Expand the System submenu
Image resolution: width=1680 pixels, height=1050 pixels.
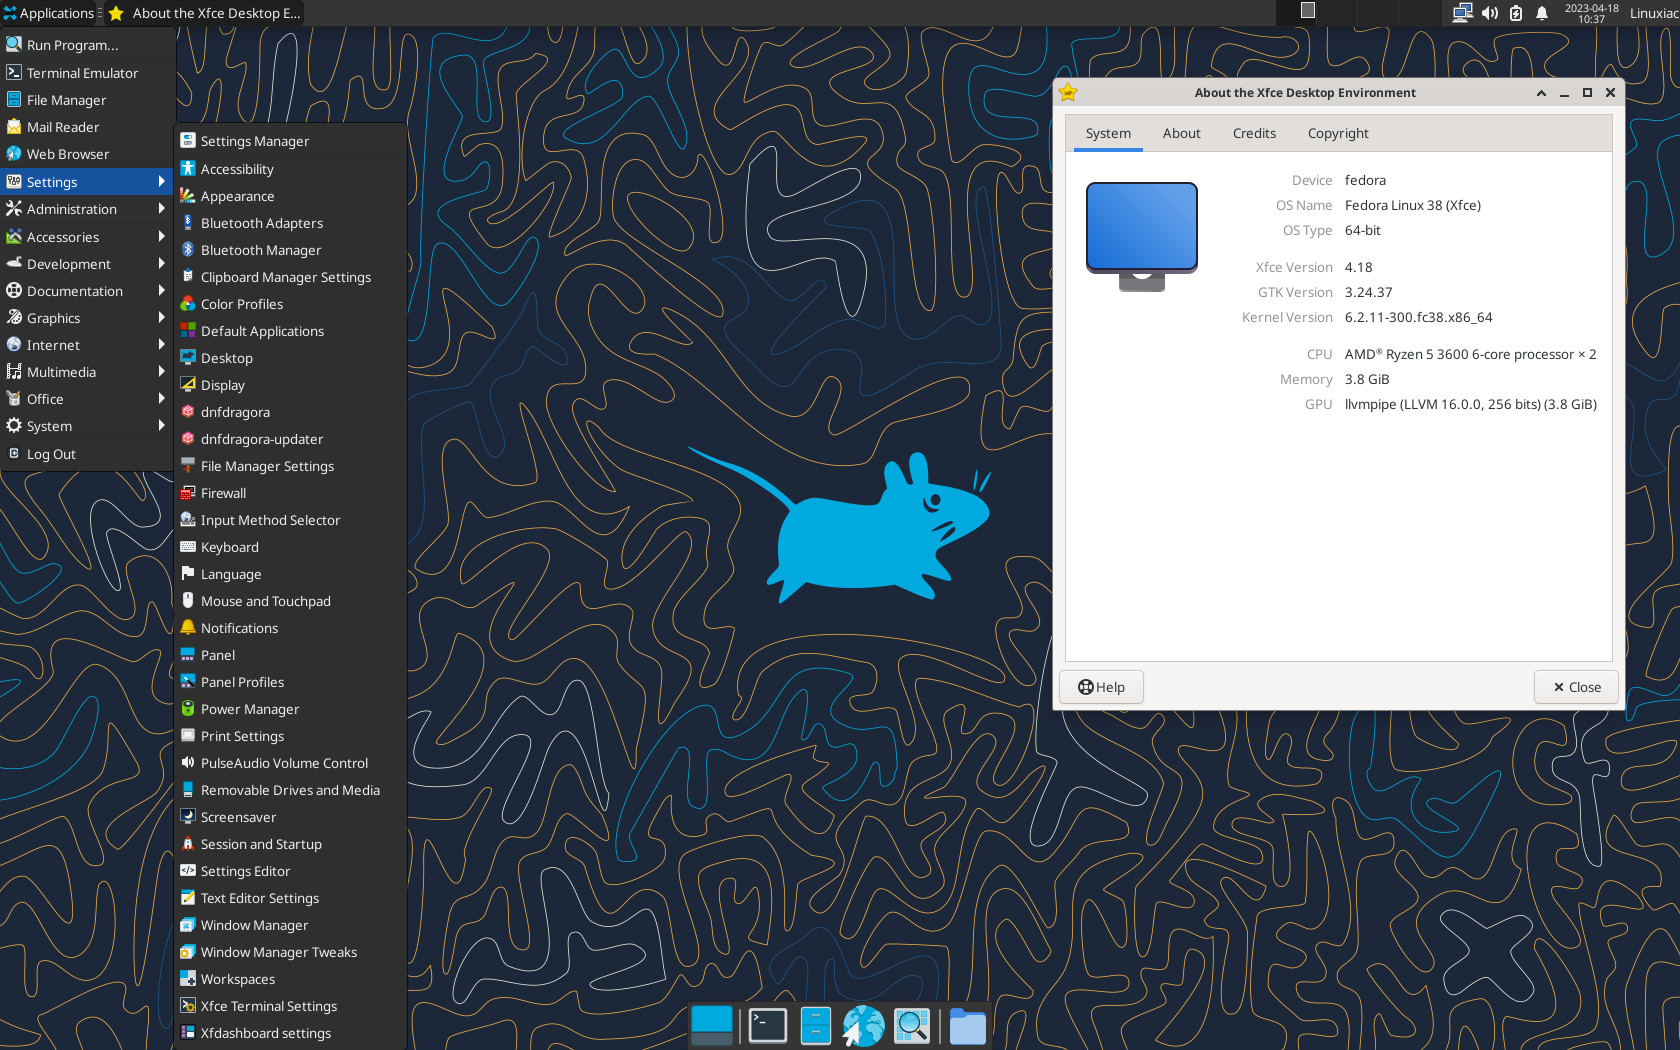86,426
